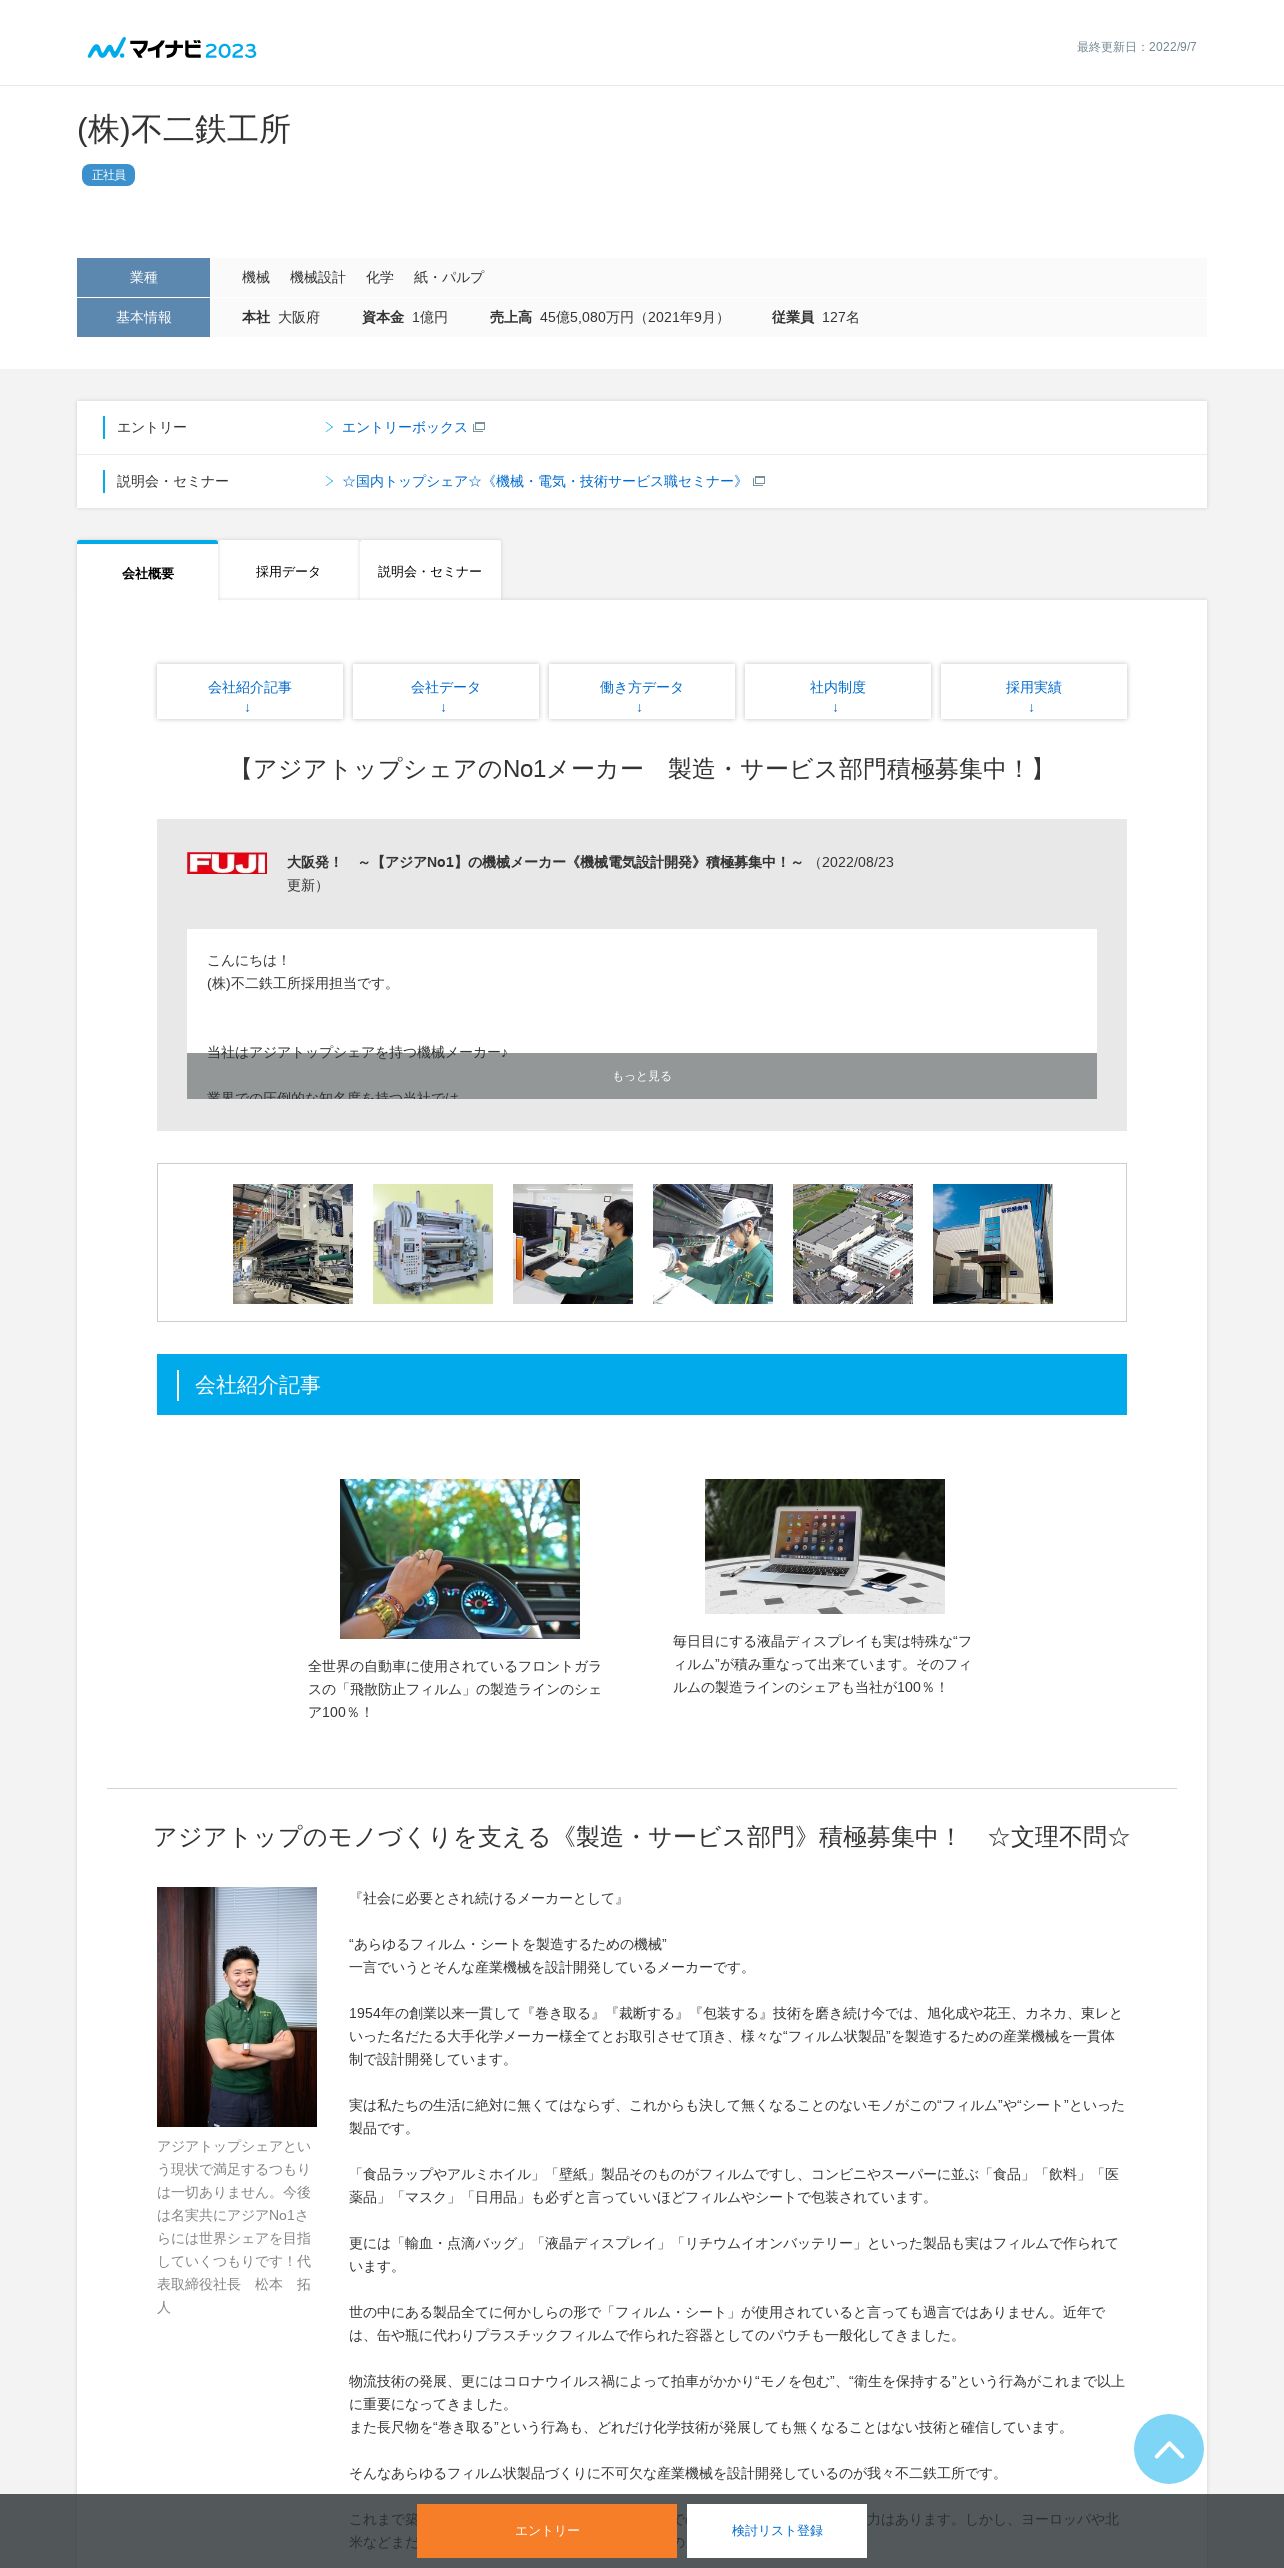Open the aerial factory view thumbnail
1284x2568 pixels.
pyautogui.click(x=853, y=1244)
